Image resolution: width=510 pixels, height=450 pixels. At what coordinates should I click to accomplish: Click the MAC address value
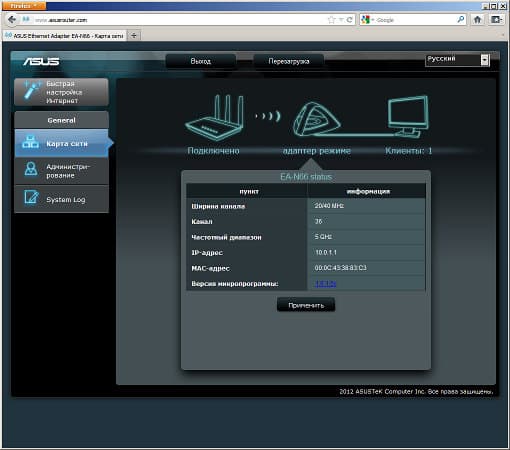pyautogui.click(x=340, y=268)
